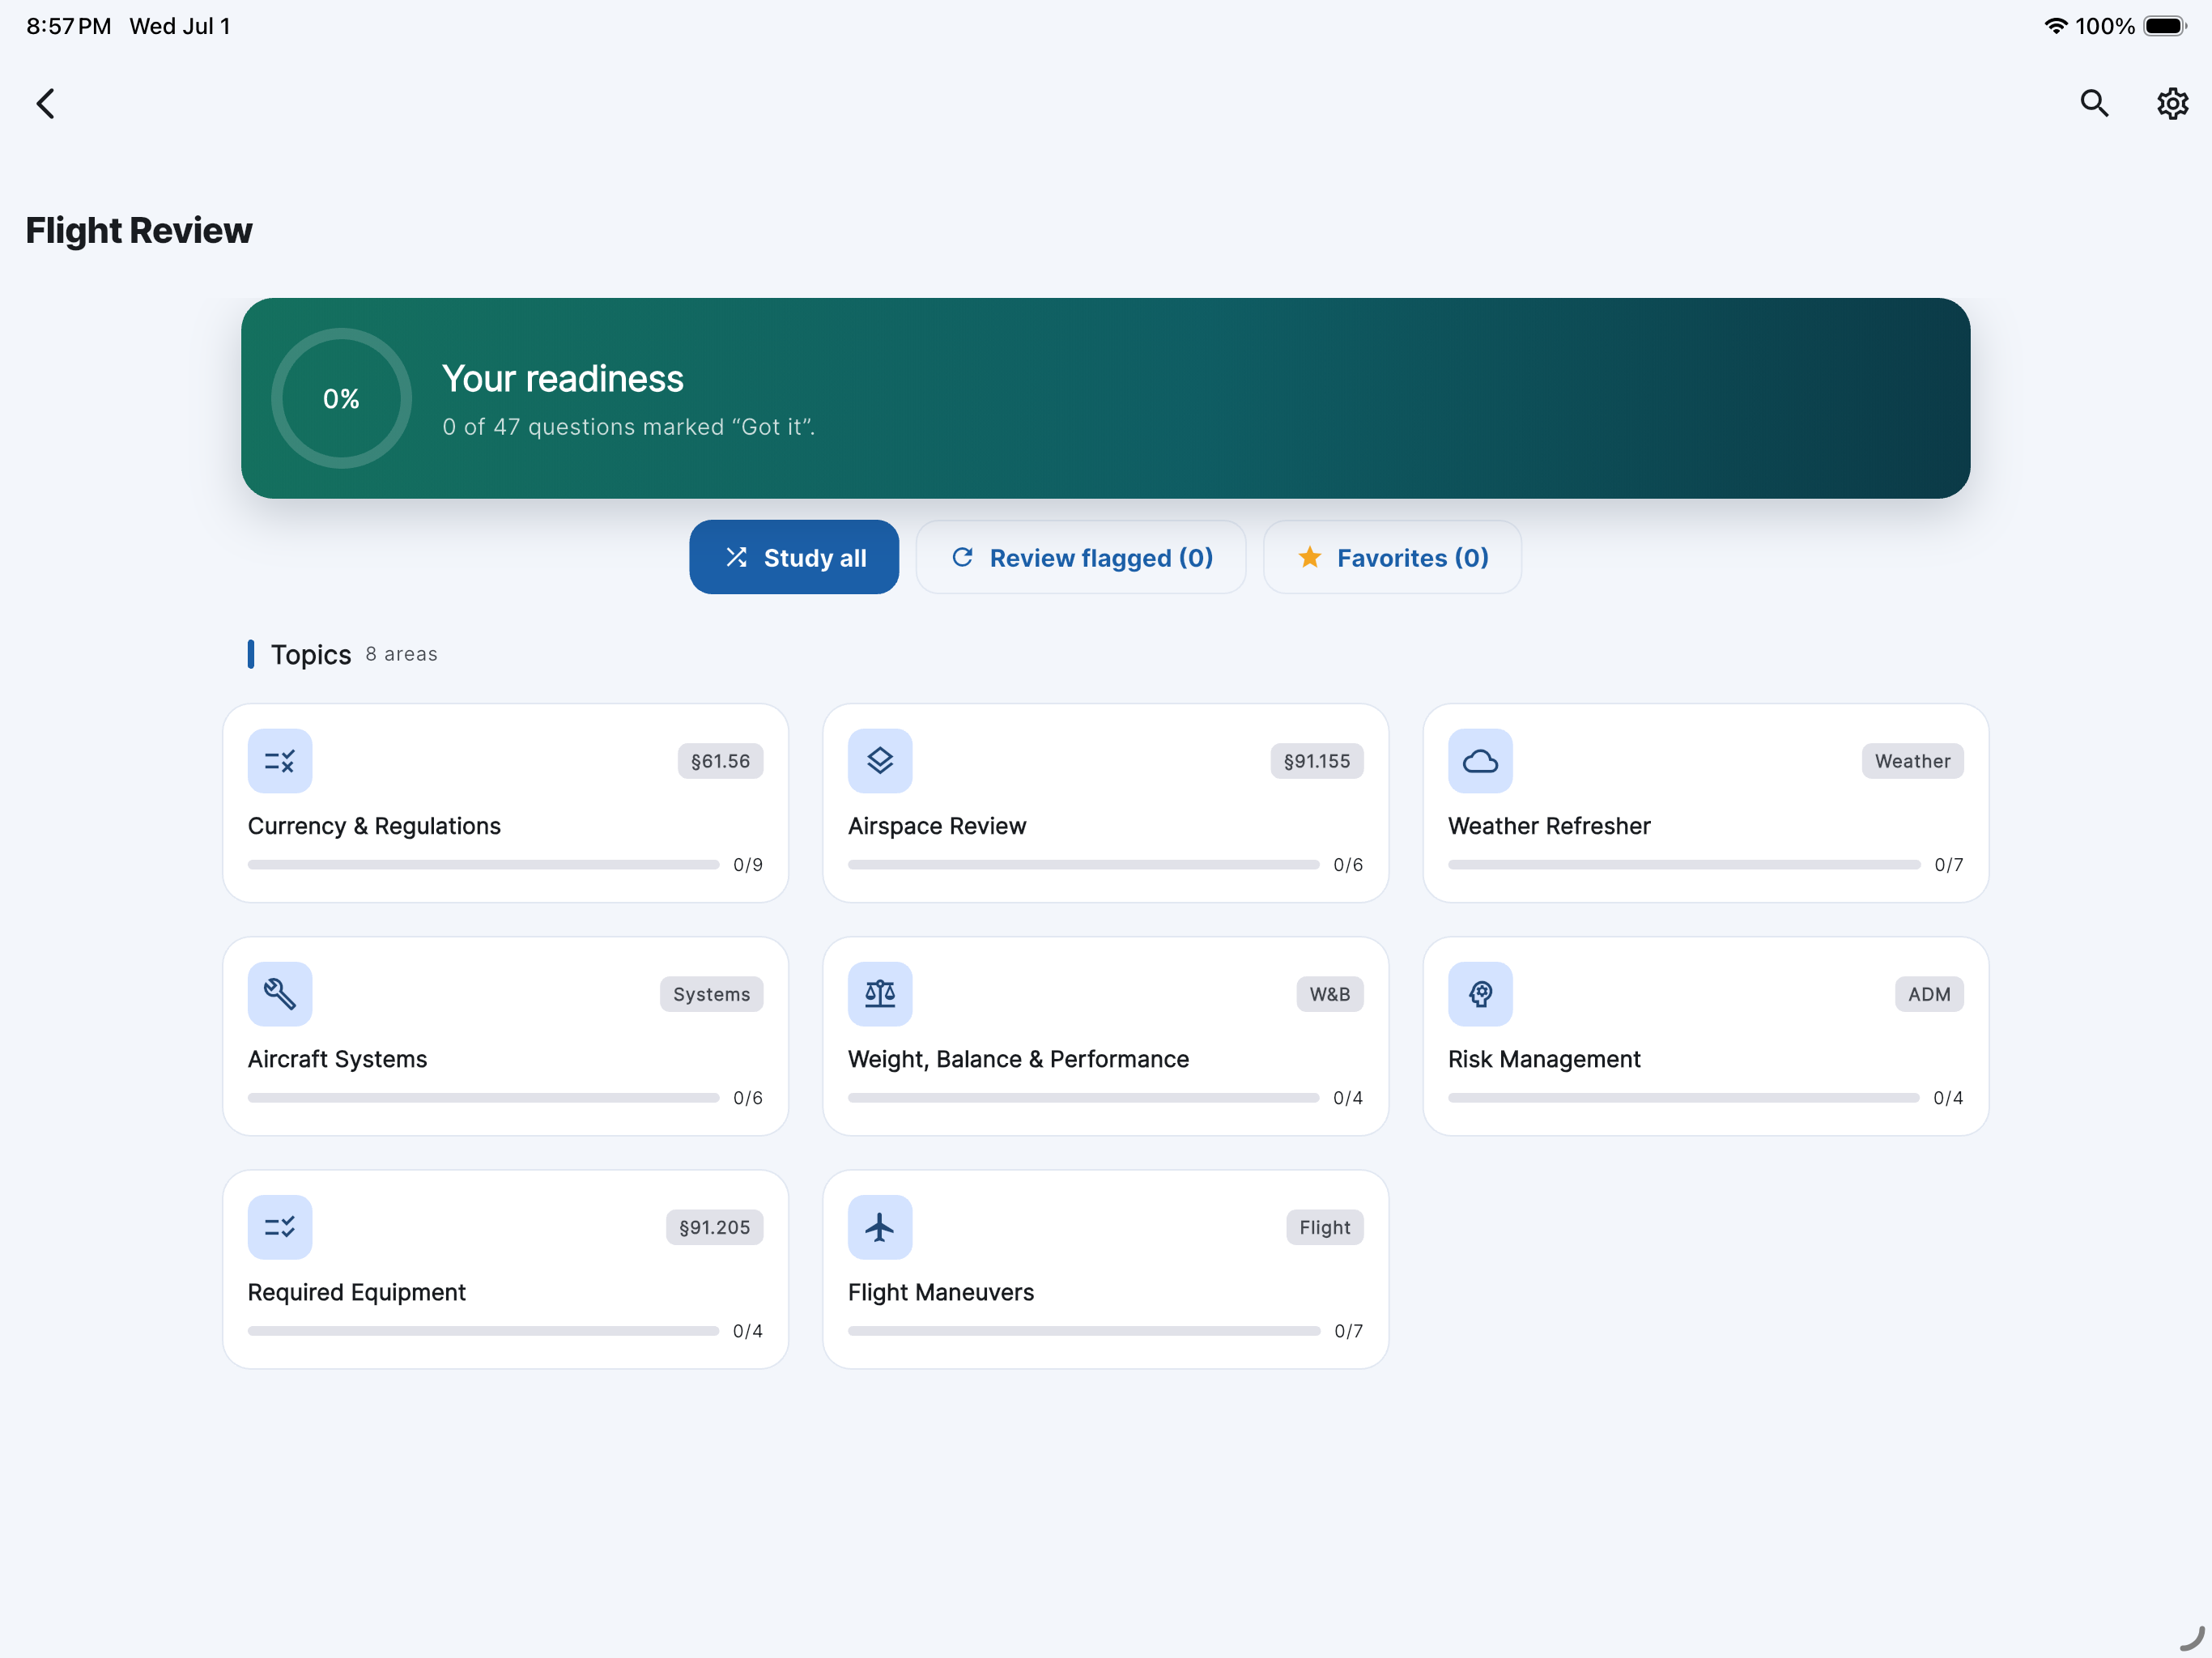The image size is (2212, 1658).
Task: Click the Systems tag badge
Action: click(711, 994)
